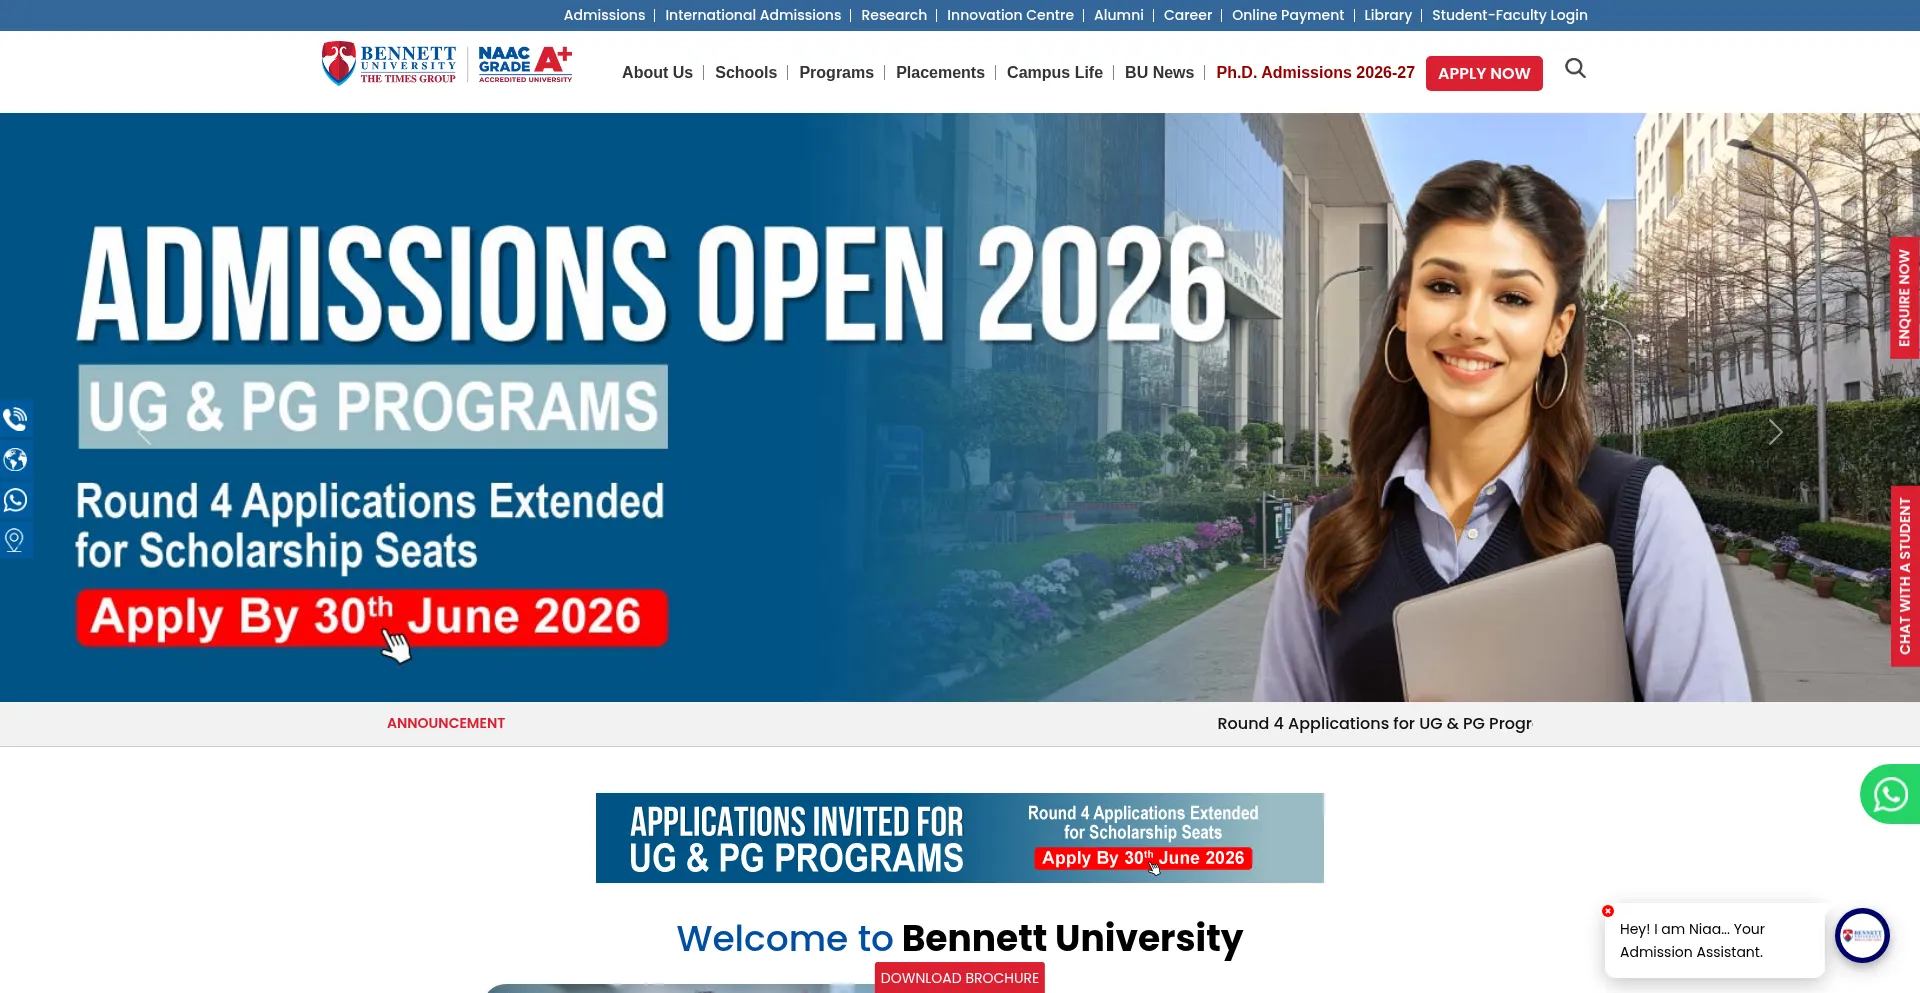Click the WhatsApp sidebar icon on left

[15, 500]
